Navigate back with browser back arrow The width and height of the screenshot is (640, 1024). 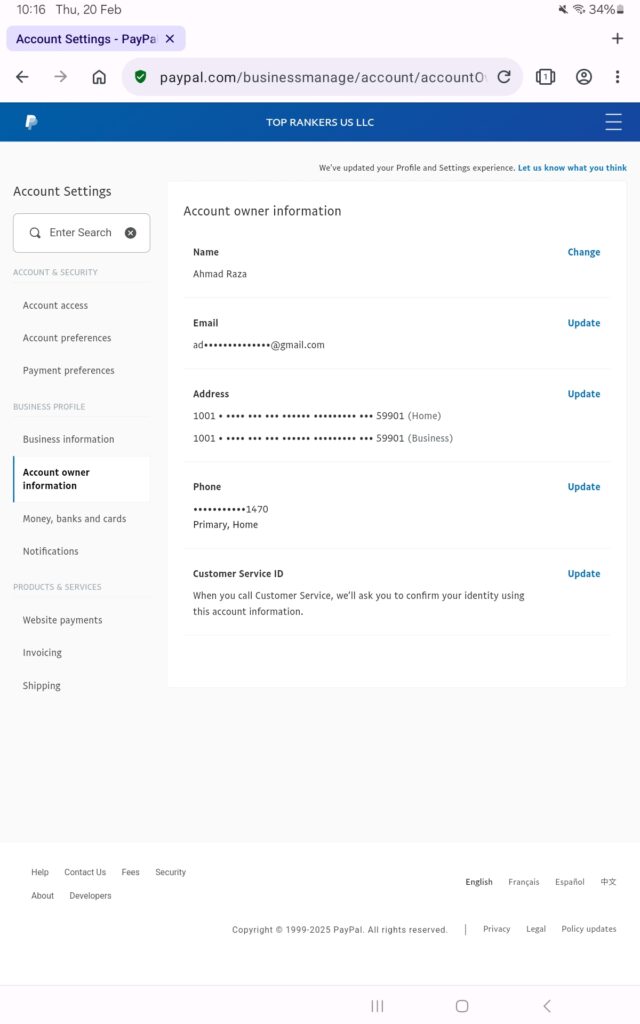[x=22, y=77]
